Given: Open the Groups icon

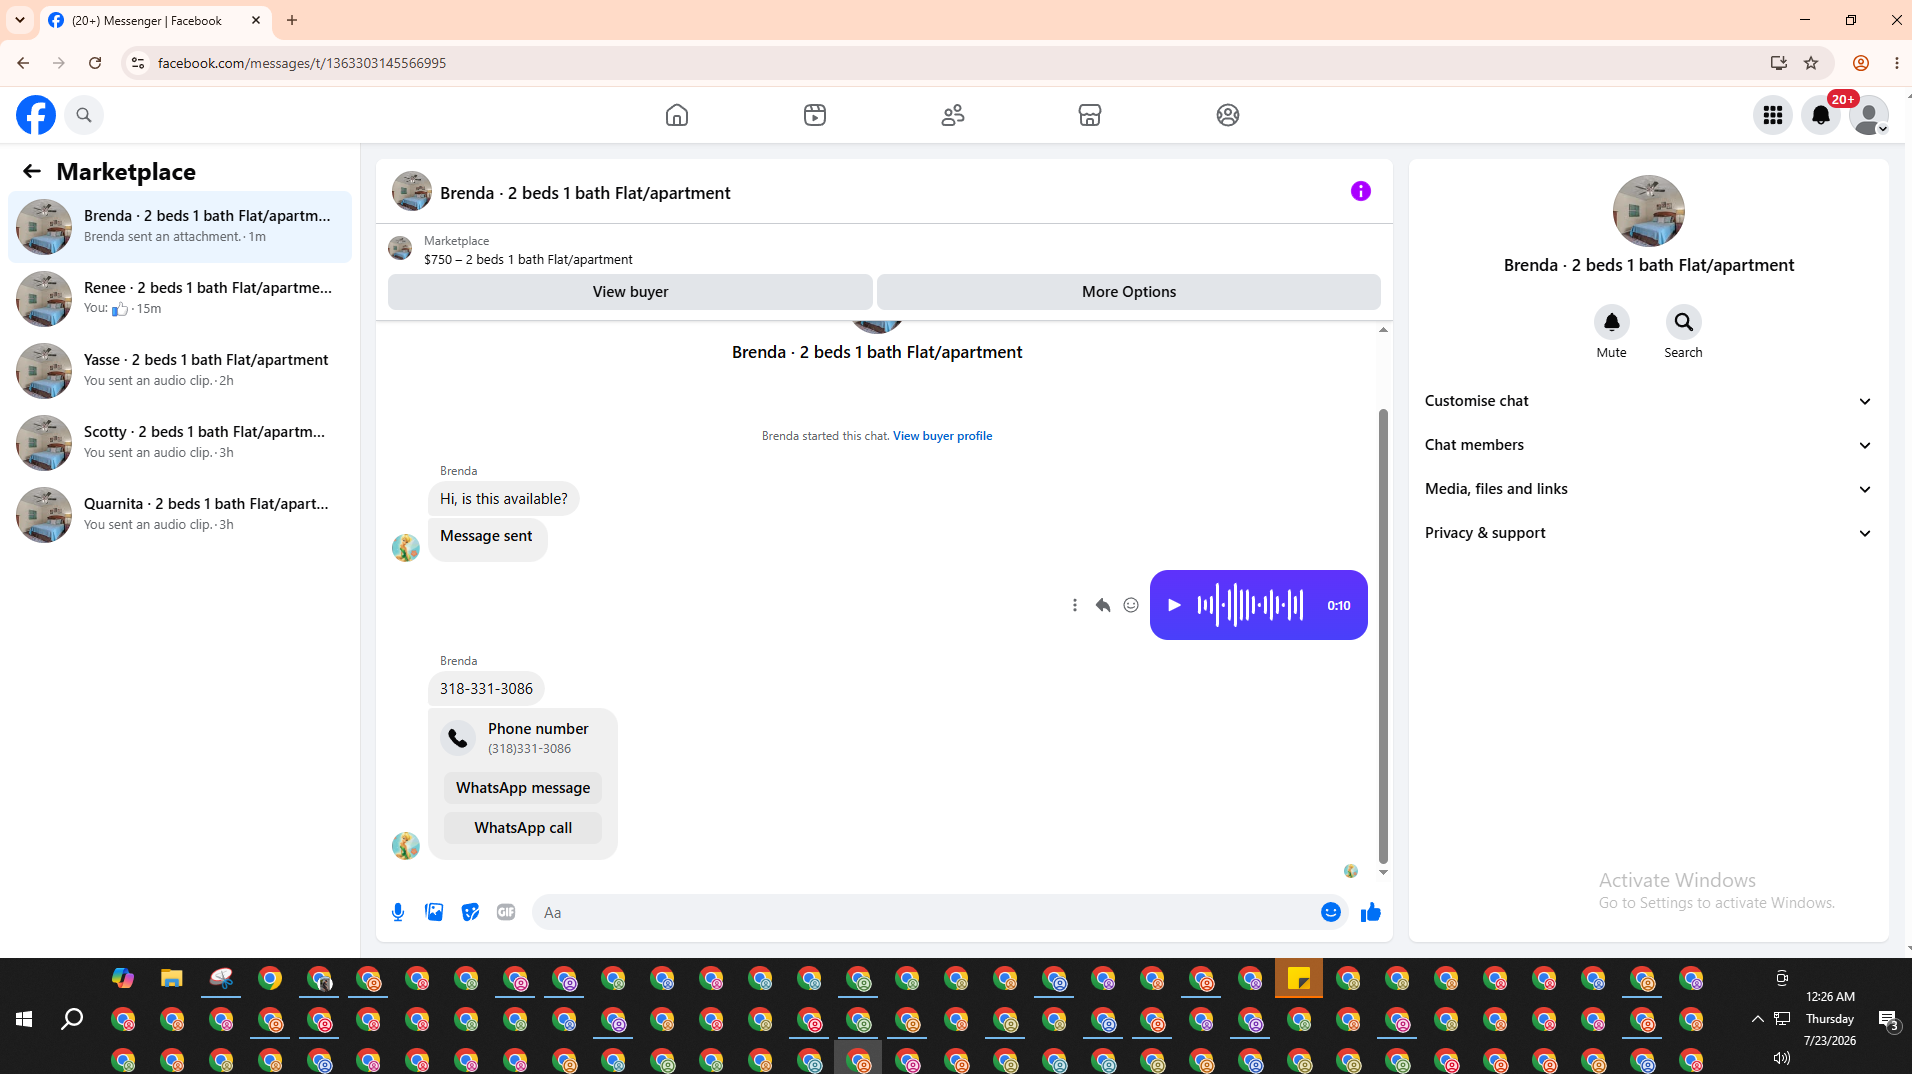Looking at the screenshot, I should [1228, 115].
